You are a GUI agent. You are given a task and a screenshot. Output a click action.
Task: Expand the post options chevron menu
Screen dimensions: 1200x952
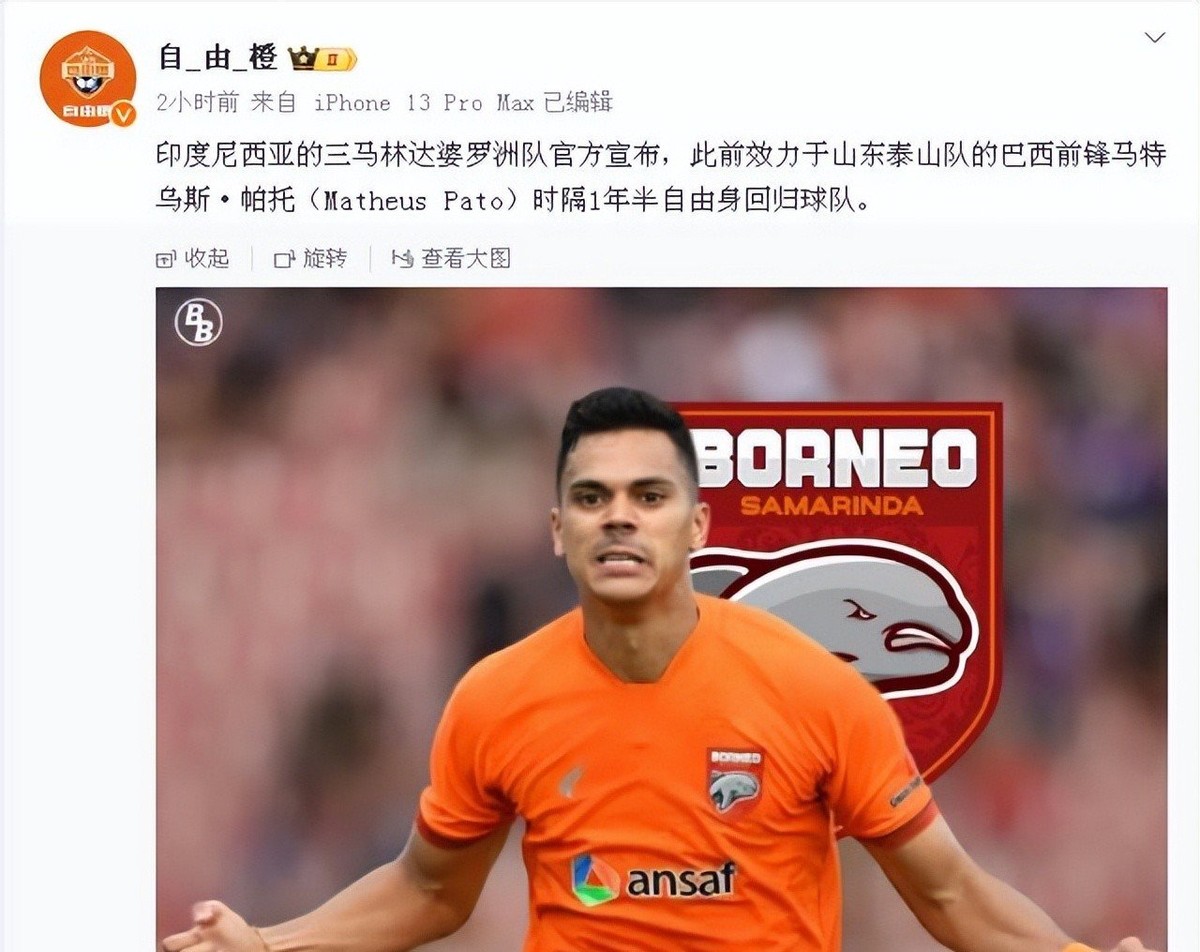(x=1155, y=38)
